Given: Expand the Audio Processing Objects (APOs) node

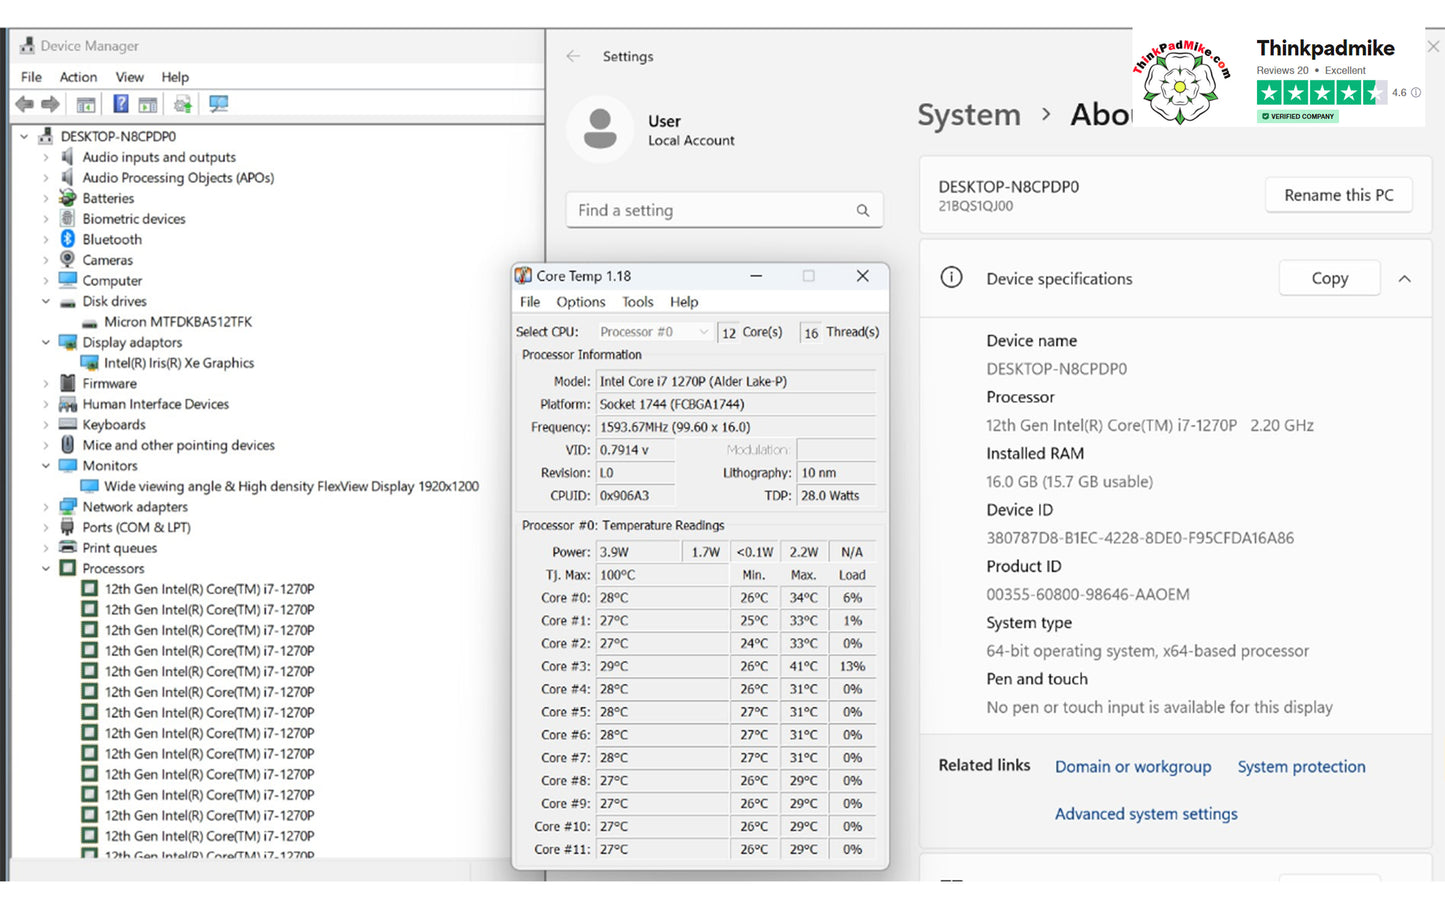Looking at the screenshot, I should point(46,178).
